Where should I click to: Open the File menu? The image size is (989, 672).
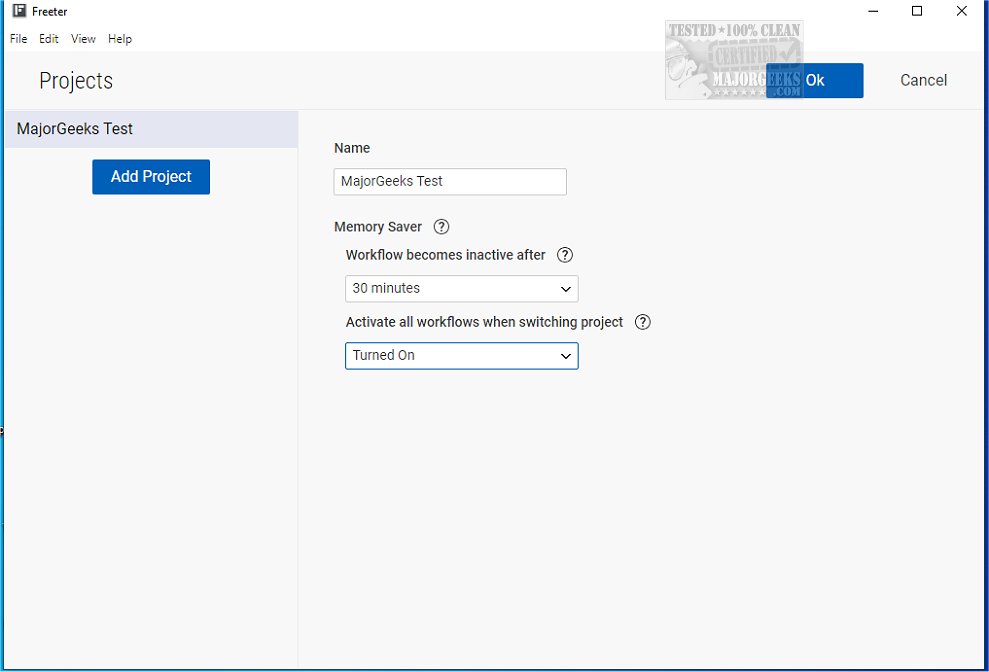(x=18, y=38)
